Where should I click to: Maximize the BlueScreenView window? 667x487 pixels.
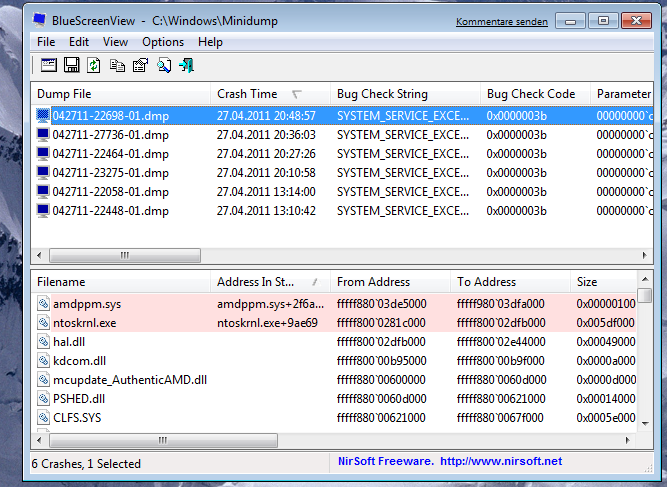pyautogui.click(x=603, y=21)
